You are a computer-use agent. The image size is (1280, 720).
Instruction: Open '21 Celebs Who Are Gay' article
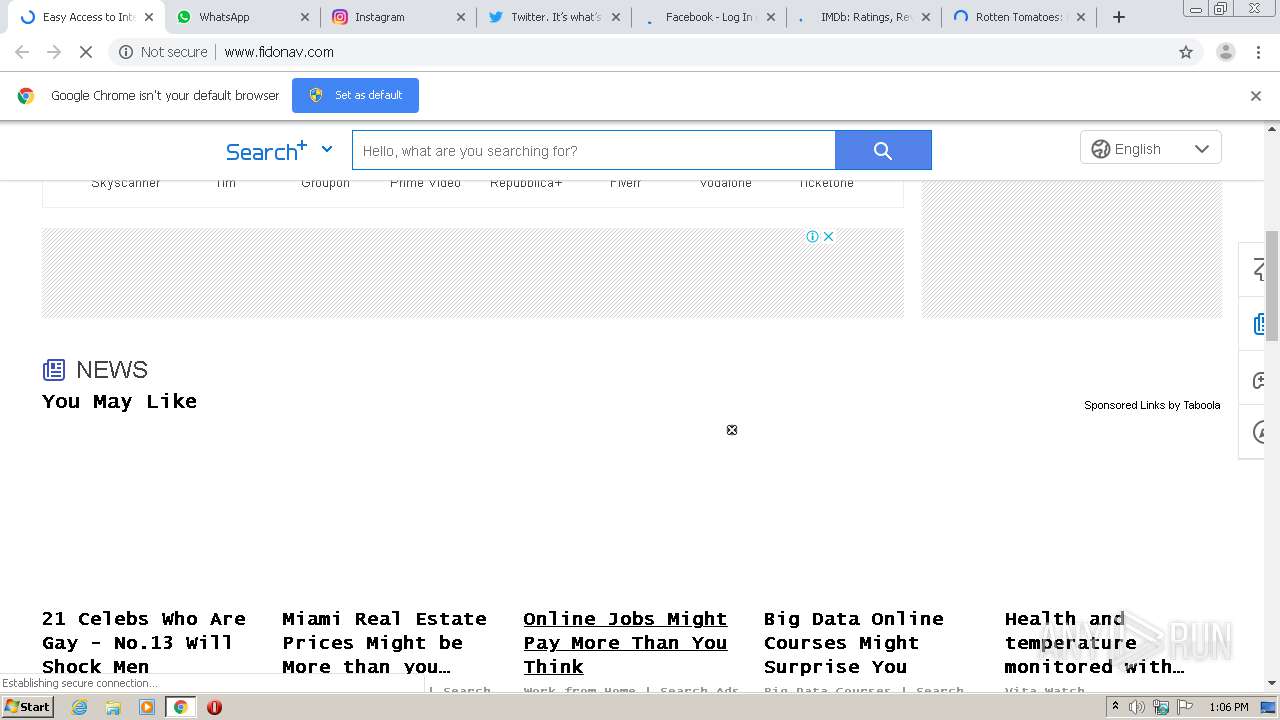[144, 642]
